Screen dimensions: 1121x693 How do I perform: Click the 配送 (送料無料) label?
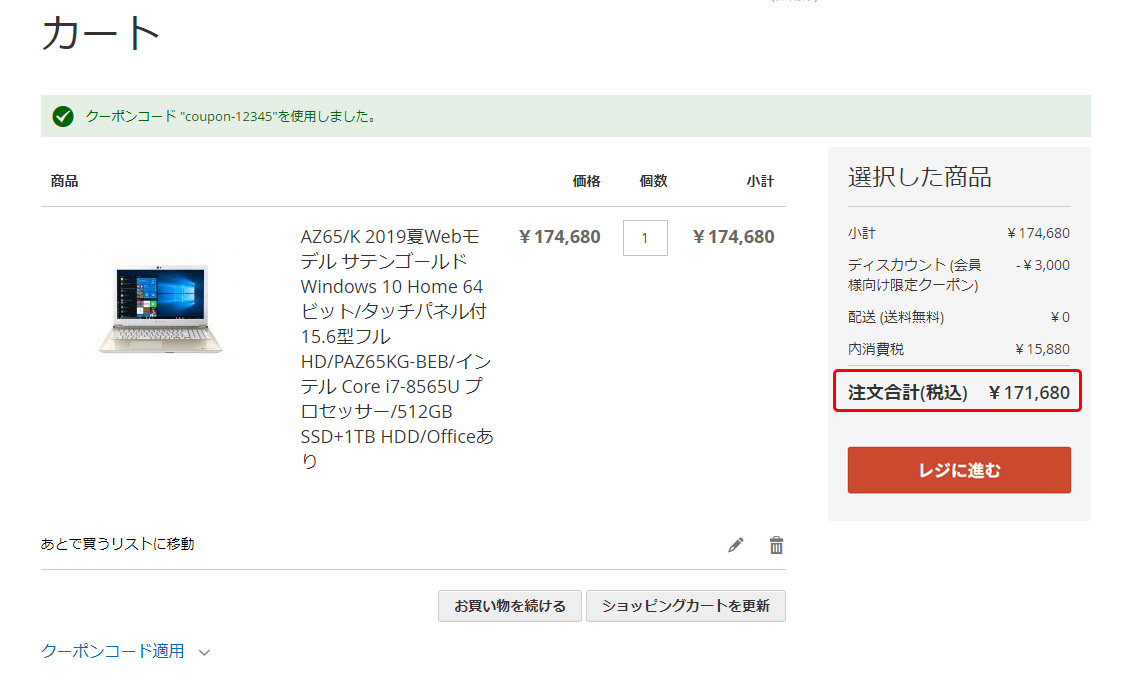896,317
